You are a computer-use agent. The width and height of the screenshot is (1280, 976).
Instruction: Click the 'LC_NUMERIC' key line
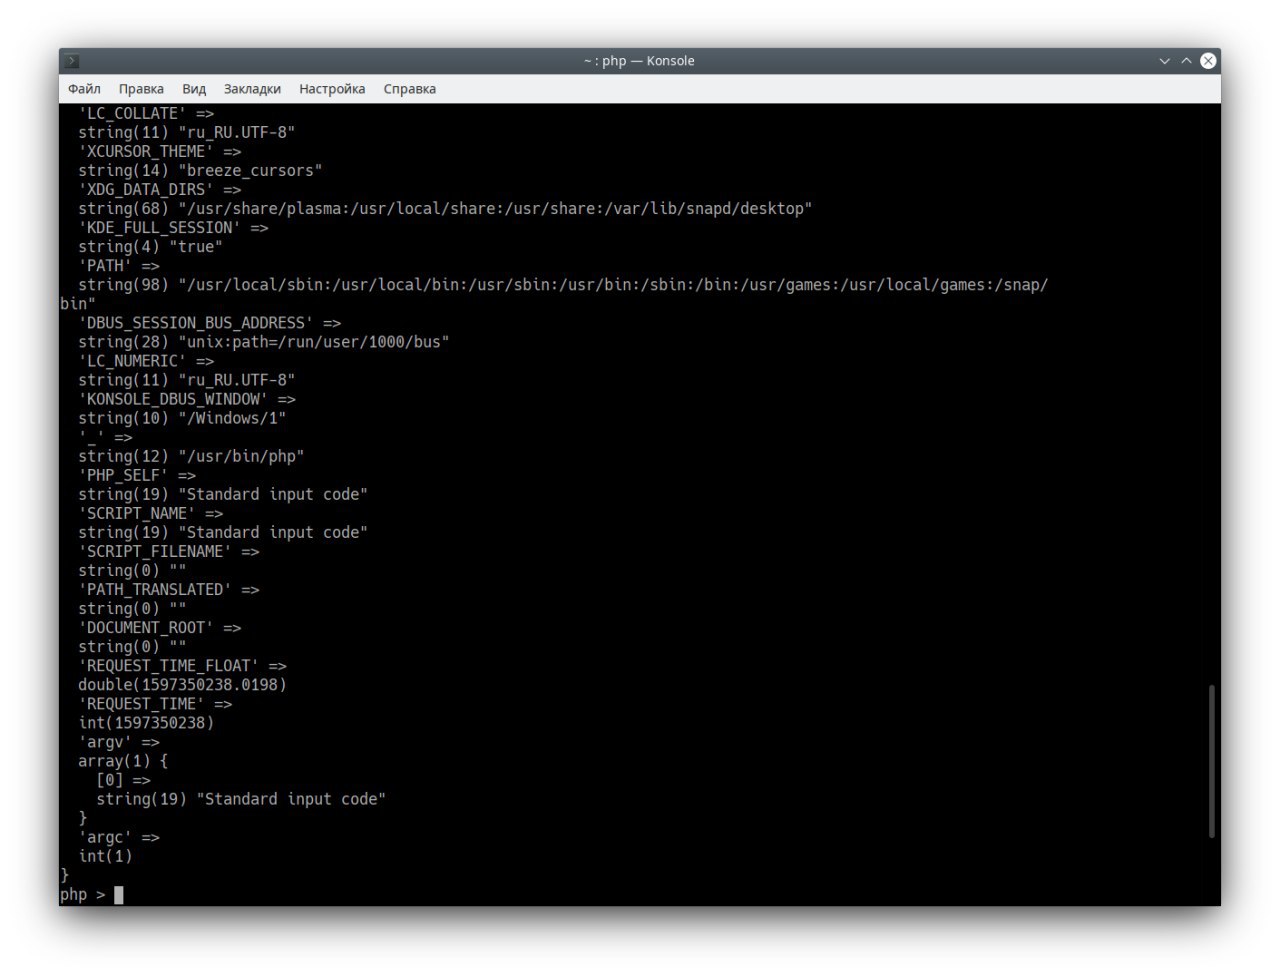tap(146, 361)
